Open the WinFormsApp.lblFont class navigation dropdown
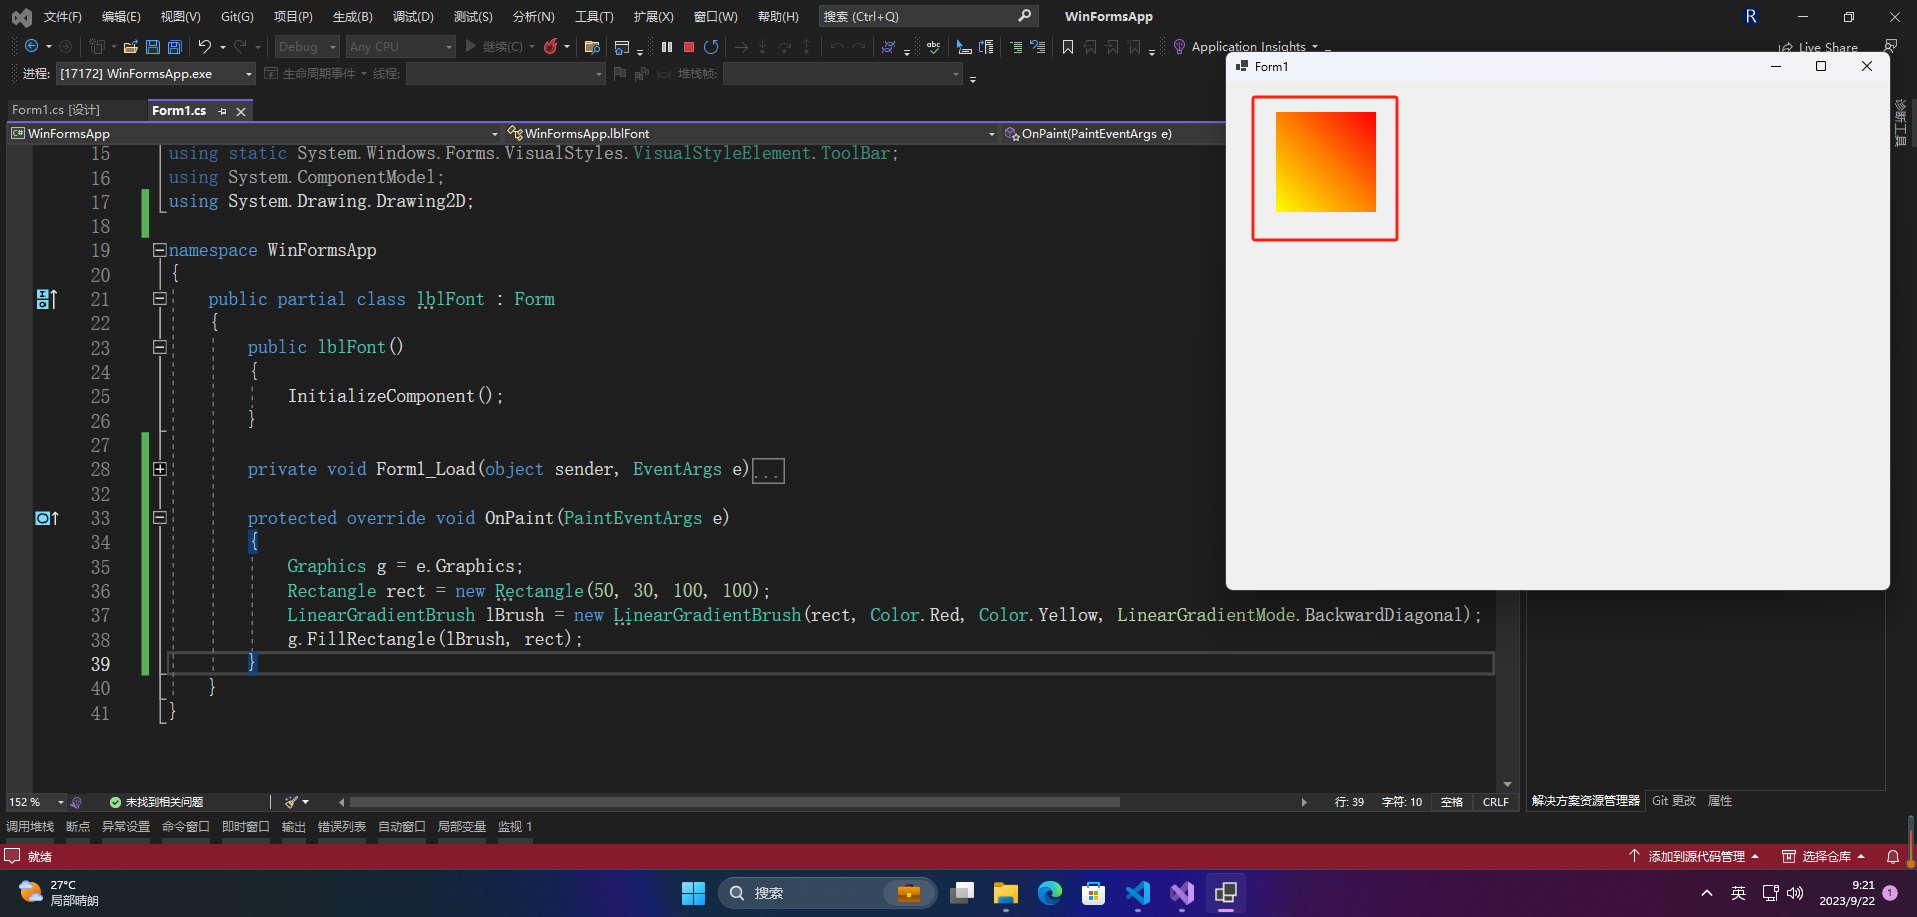The height and width of the screenshot is (917, 1917). tap(751, 133)
